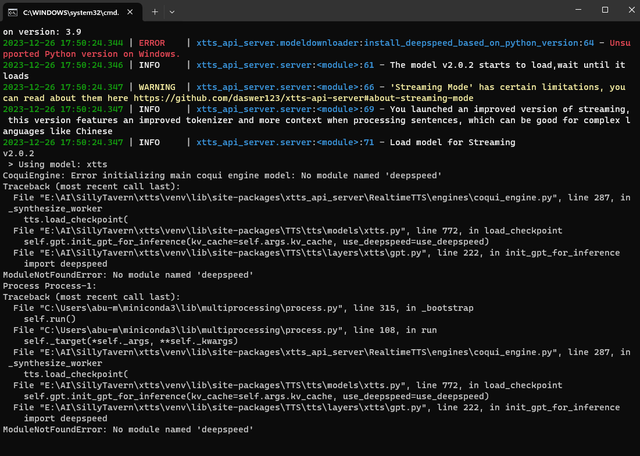Maximize the terminal window
This screenshot has height=456, width=640.
coord(605,10)
